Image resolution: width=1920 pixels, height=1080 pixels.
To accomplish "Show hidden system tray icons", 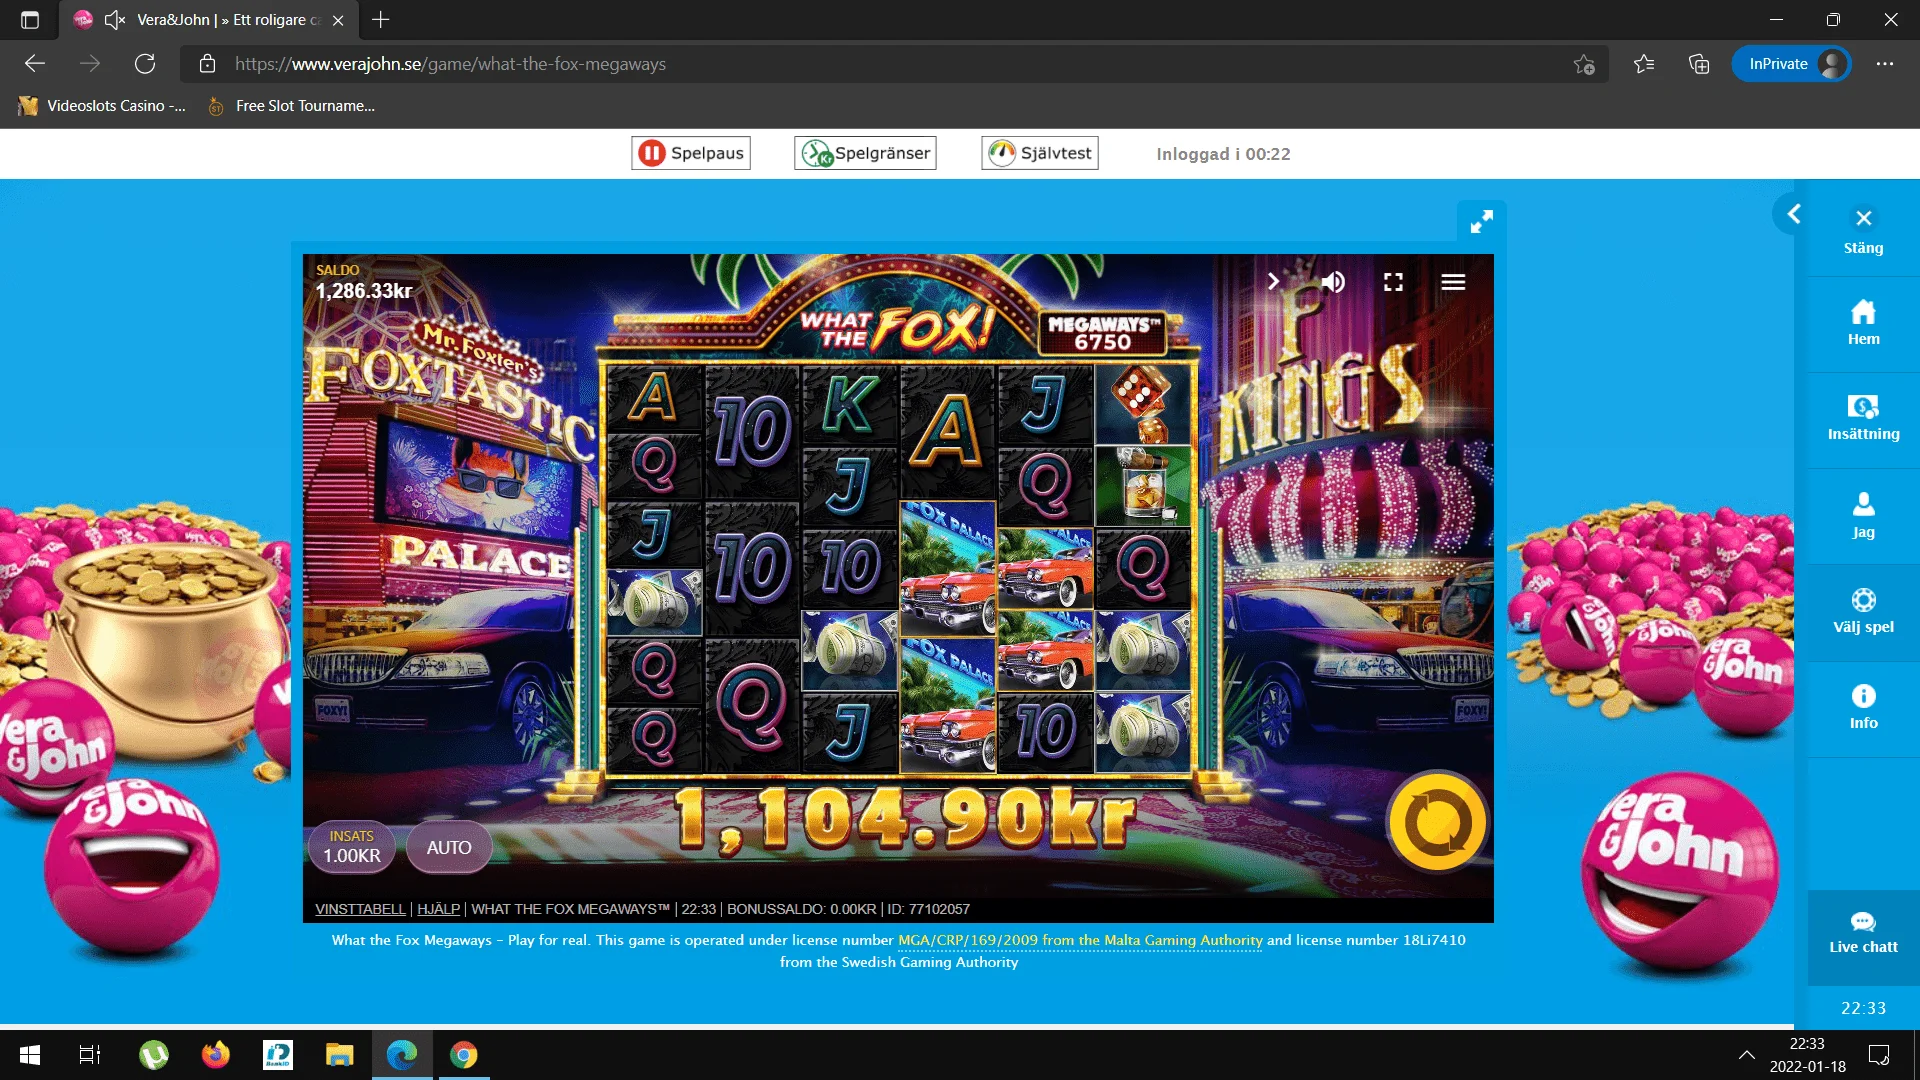I will tap(1747, 1055).
